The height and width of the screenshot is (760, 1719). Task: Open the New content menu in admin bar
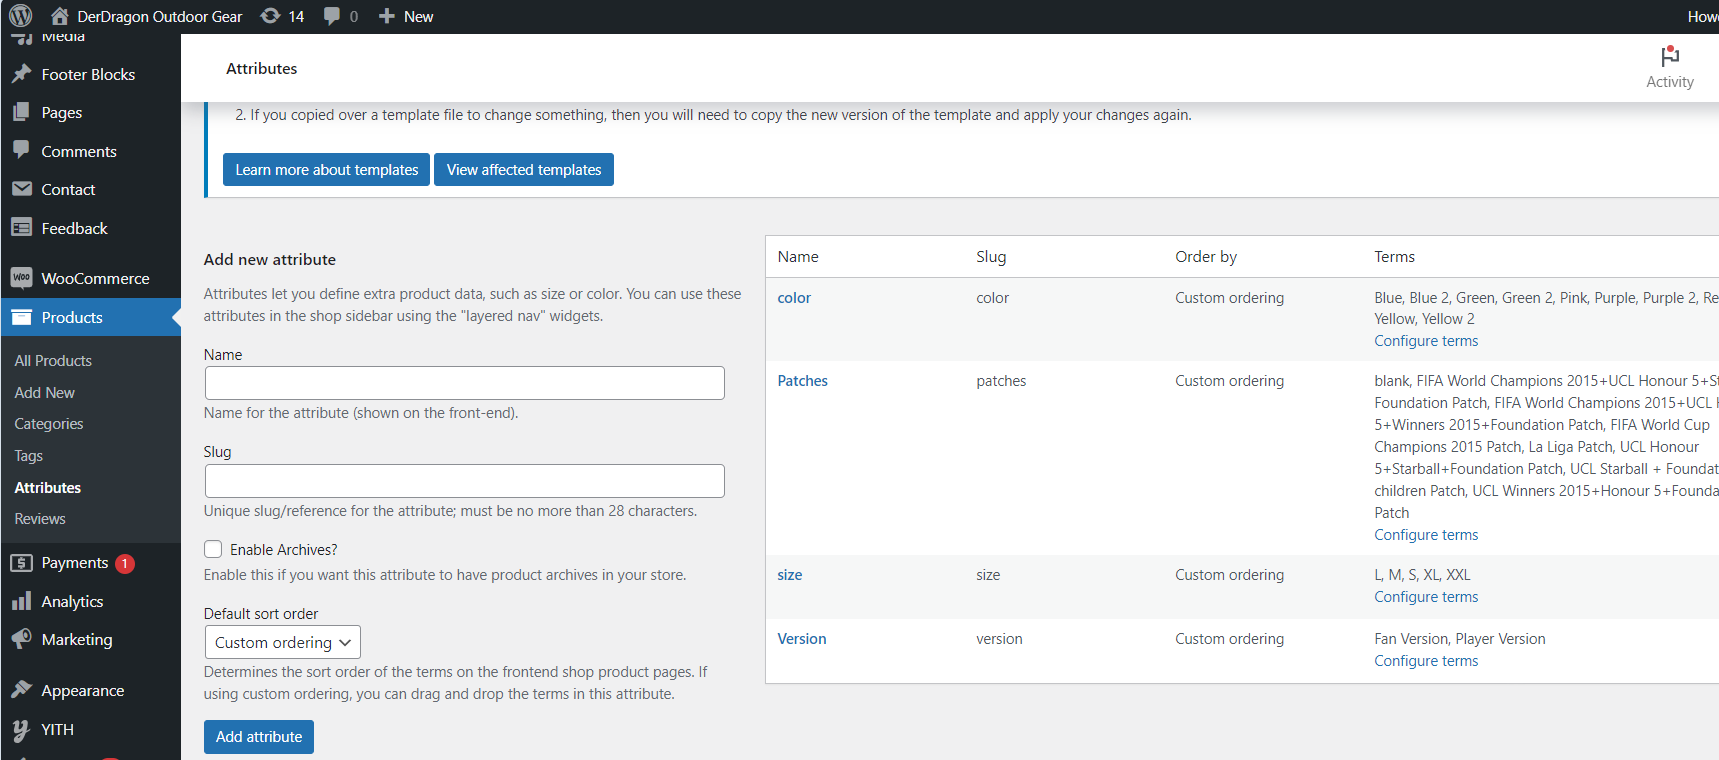(x=406, y=16)
